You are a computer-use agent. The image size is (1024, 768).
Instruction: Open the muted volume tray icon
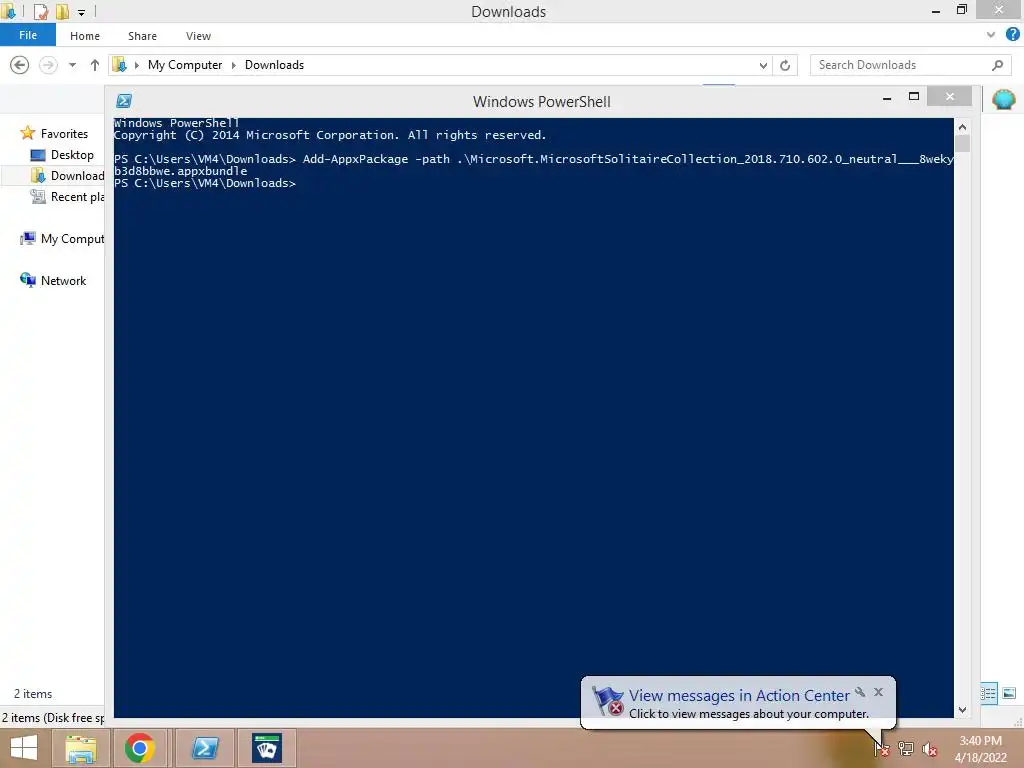930,749
